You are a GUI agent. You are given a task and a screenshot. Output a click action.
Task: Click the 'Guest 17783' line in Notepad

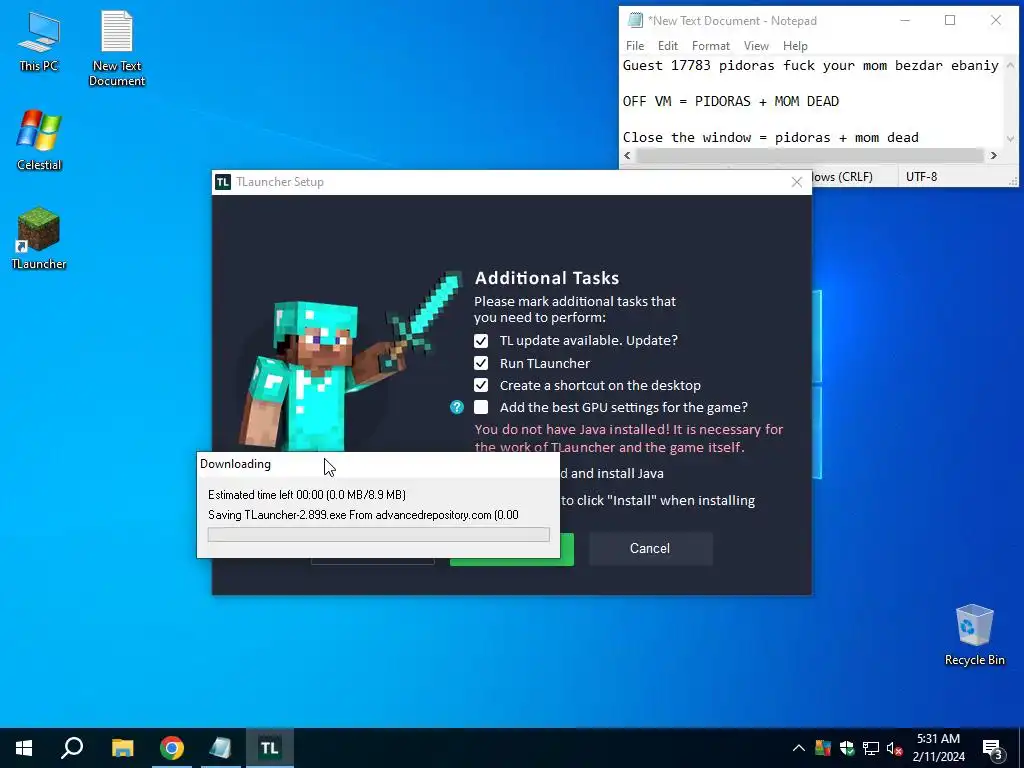pos(810,65)
